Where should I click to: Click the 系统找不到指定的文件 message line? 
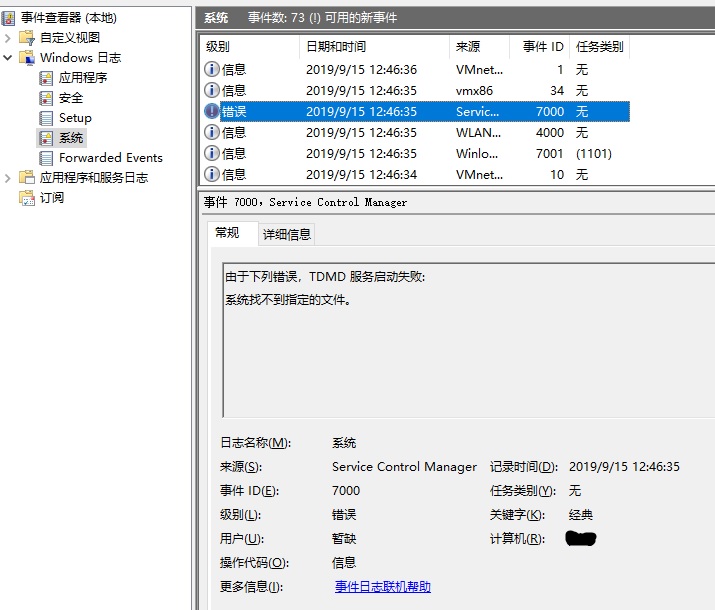pyautogui.click(x=288, y=300)
